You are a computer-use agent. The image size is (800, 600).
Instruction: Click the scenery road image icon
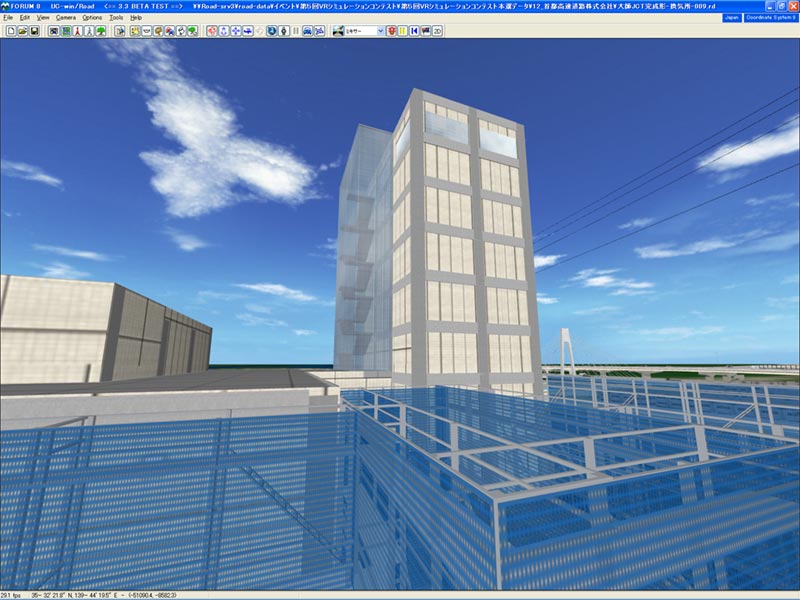coord(338,31)
